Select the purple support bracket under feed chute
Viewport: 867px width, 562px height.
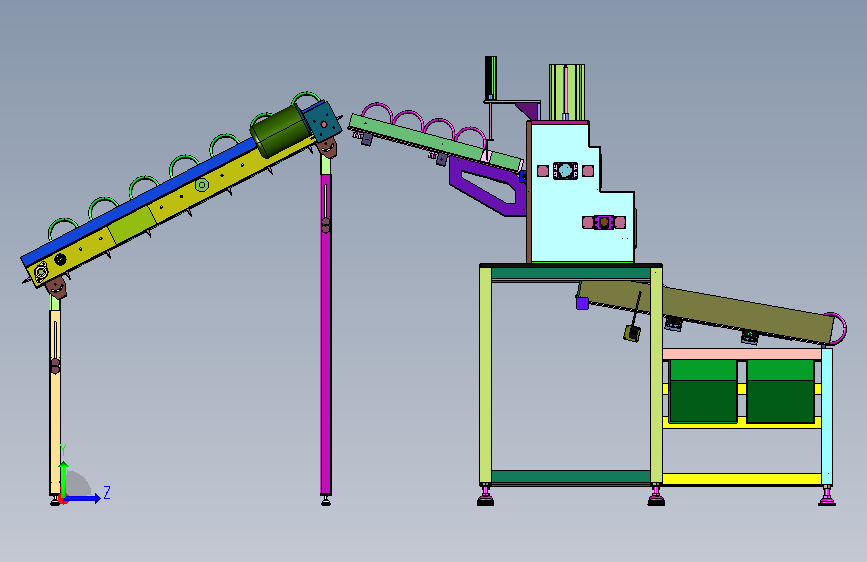point(489,186)
